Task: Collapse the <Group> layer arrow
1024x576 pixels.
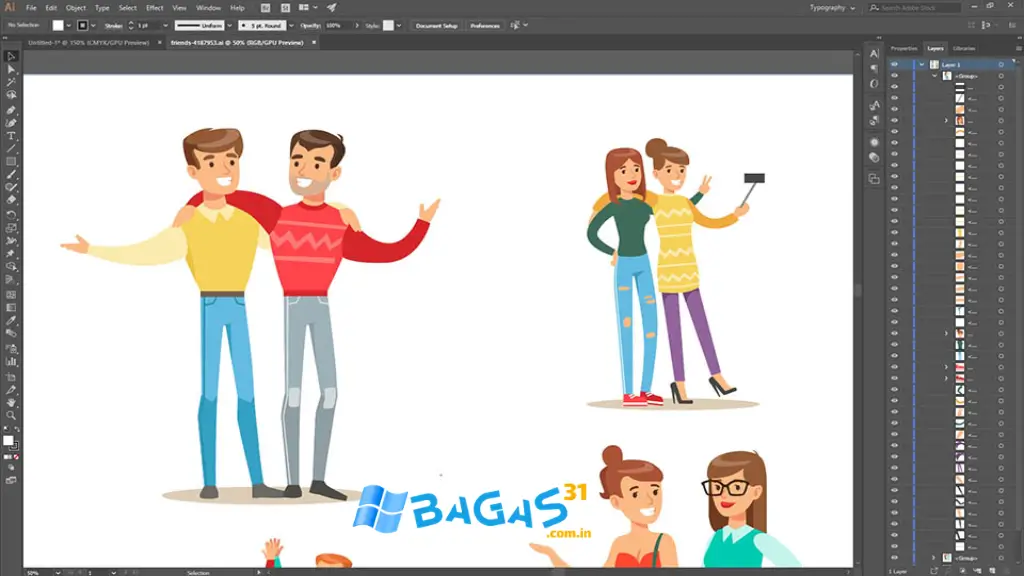Action: coord(935,75)
